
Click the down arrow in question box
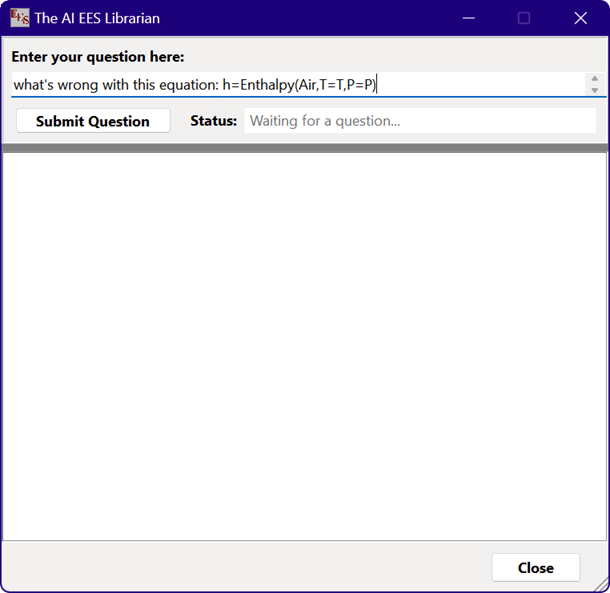[595, 91]
